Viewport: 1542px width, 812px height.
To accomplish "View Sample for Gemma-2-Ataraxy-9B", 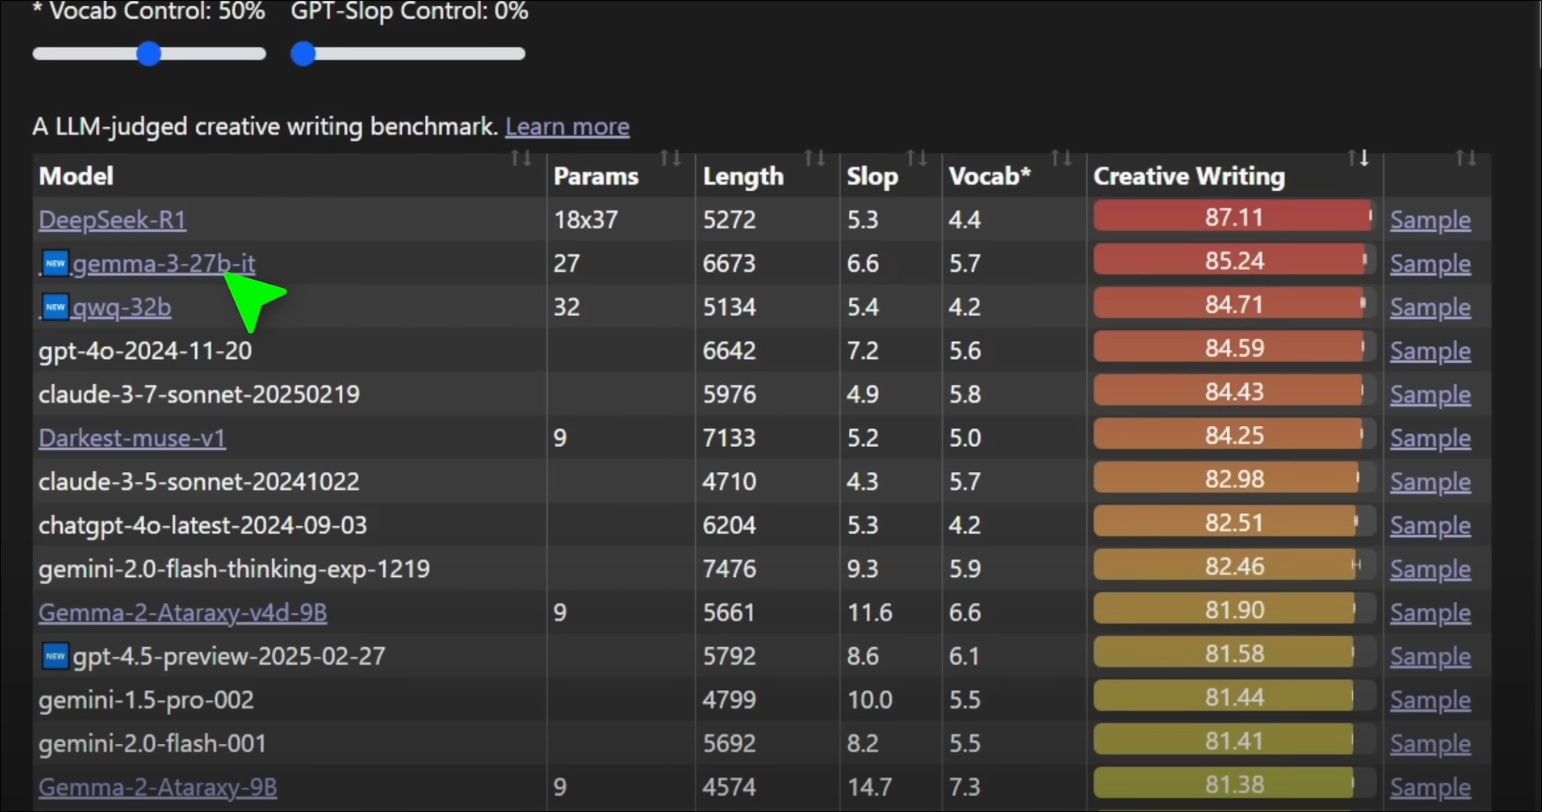I will pos(1430,788).
